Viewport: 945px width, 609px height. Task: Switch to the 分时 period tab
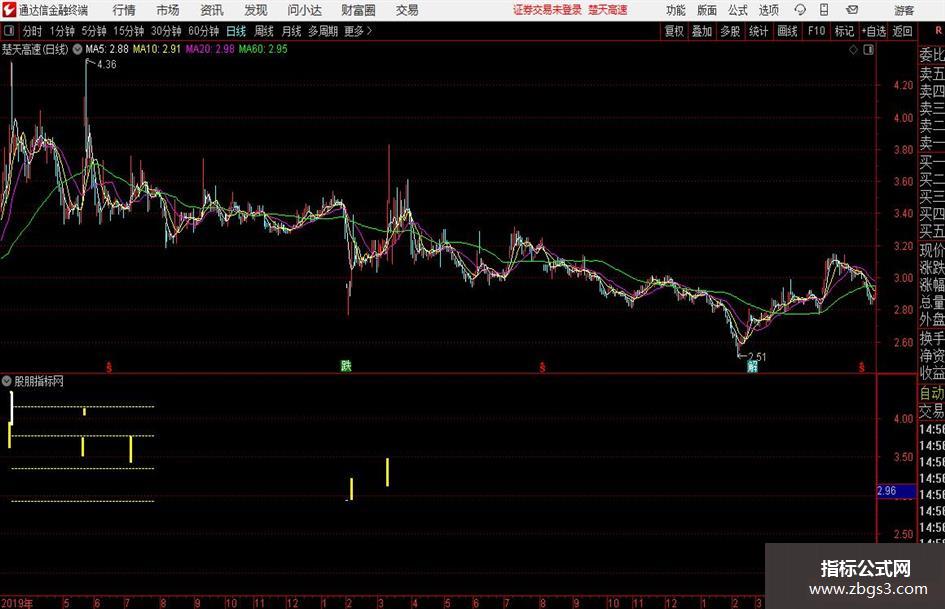point(32,31)
